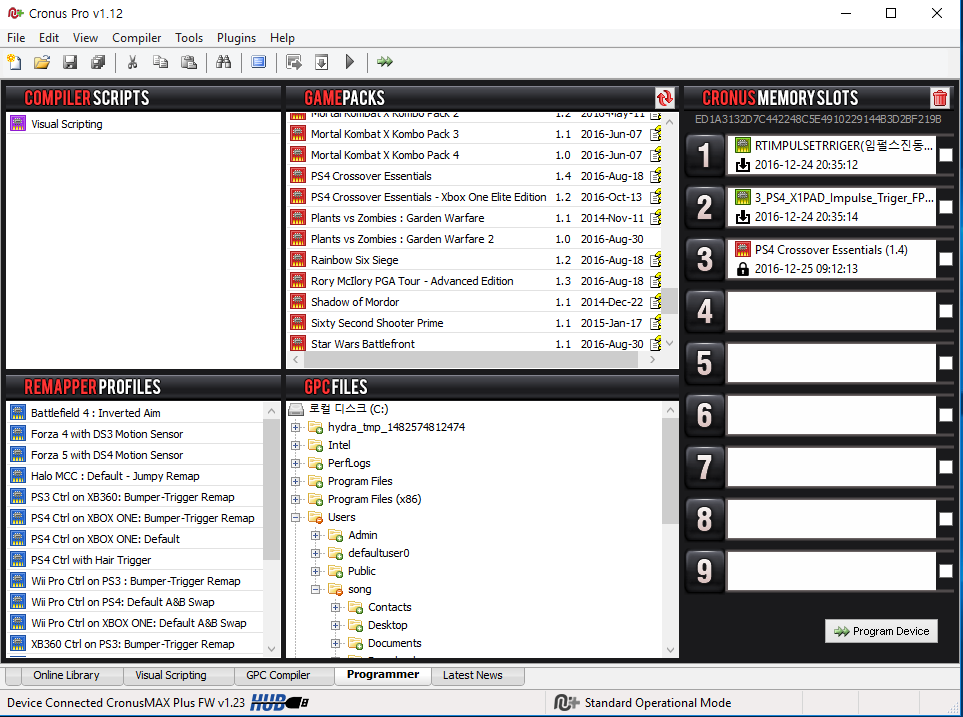Expand the Documents folder node
The height and width of the screenshot is (717, 963).
click(335, 643)
